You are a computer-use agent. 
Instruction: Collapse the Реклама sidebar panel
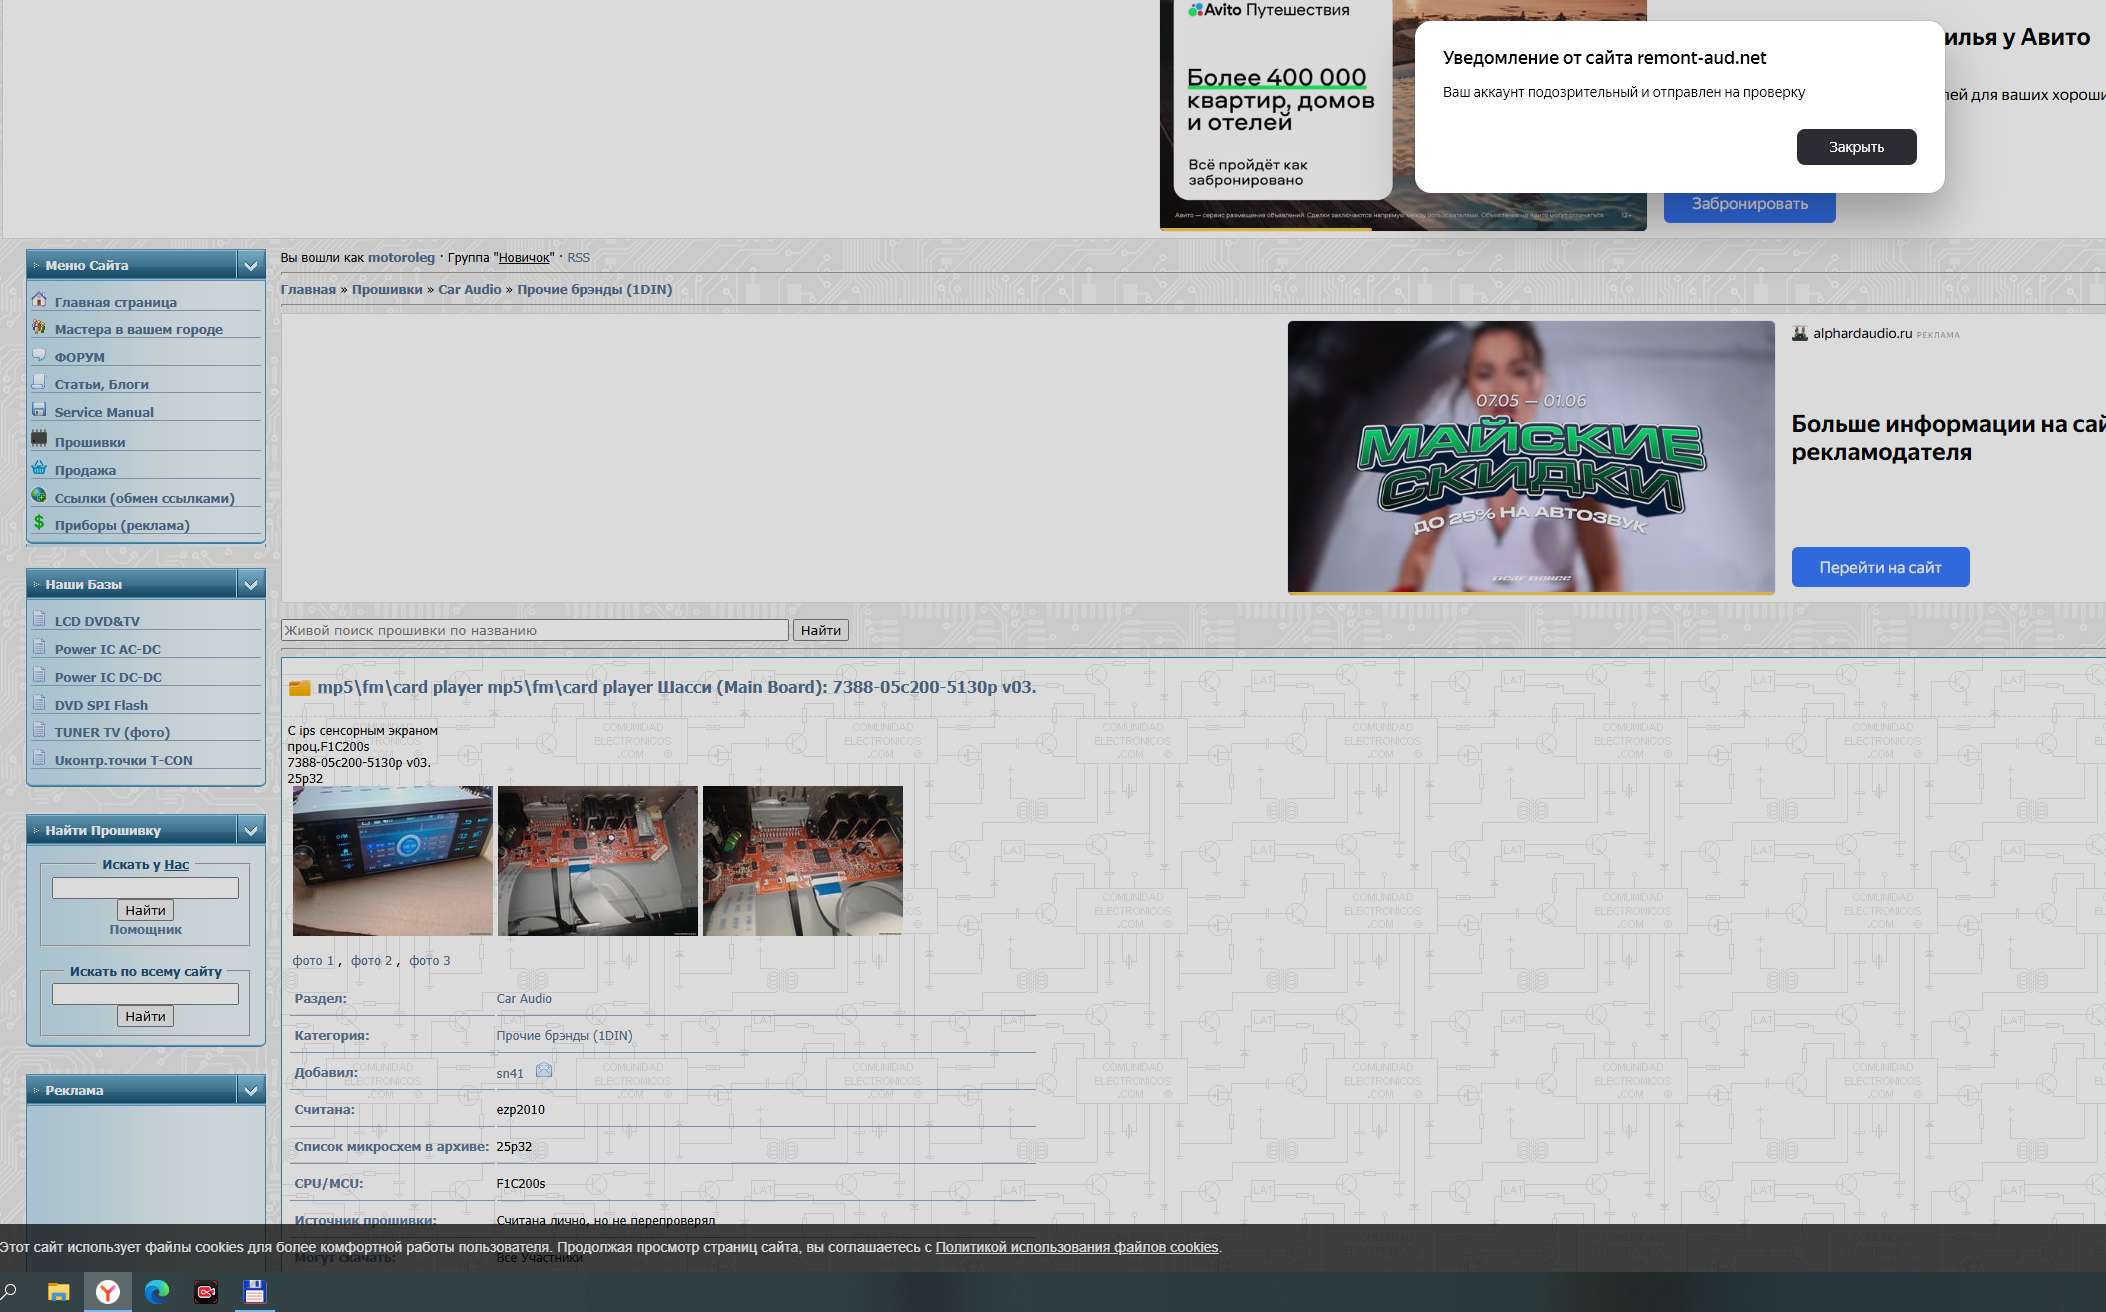click(251, 1090)
